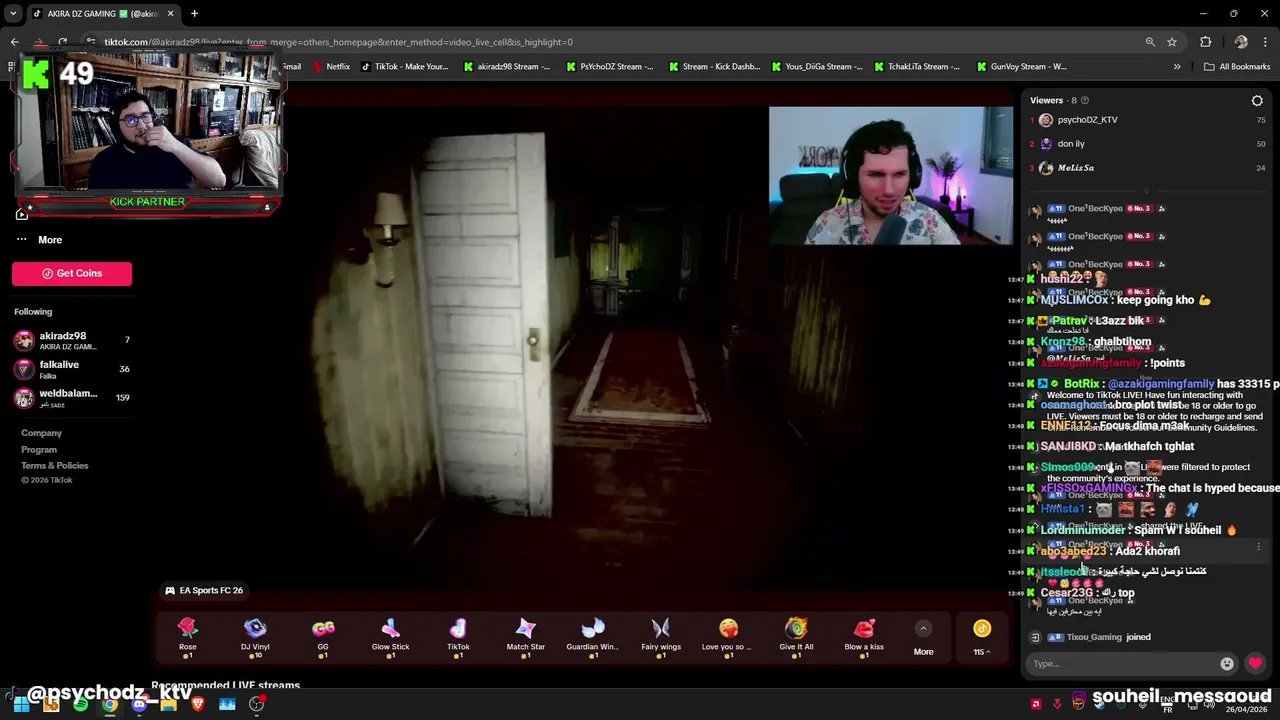This screenshot has height=720, width=1280.
Task: Expand the bookmarks overflow chevron
Action: [1177, 67]
